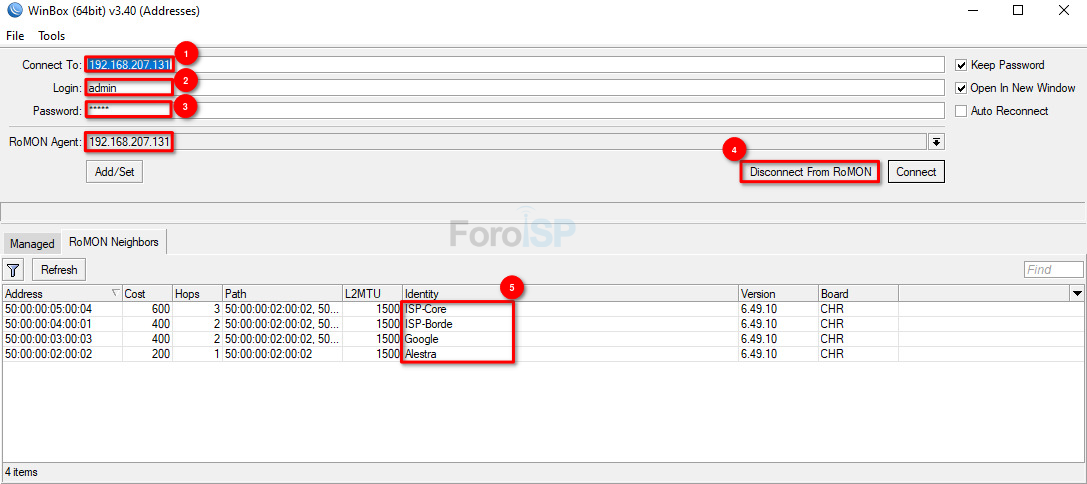1087x484 pixels.
Task: Switch to the Managed tab
Action: point(32,244)
